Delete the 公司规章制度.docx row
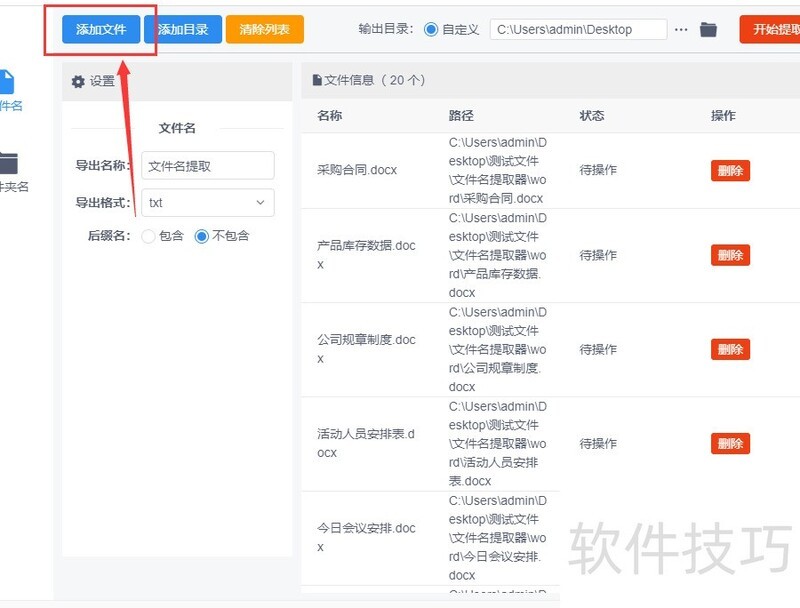 [x=730, y=349]
